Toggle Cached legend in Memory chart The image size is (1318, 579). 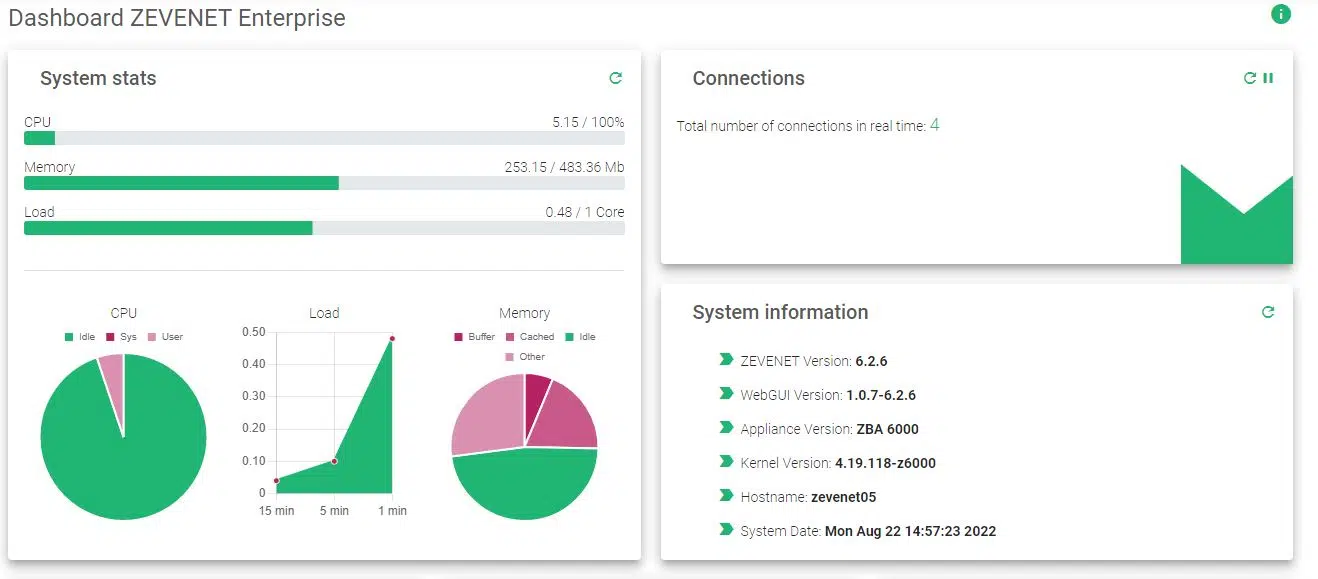[529, 337]
